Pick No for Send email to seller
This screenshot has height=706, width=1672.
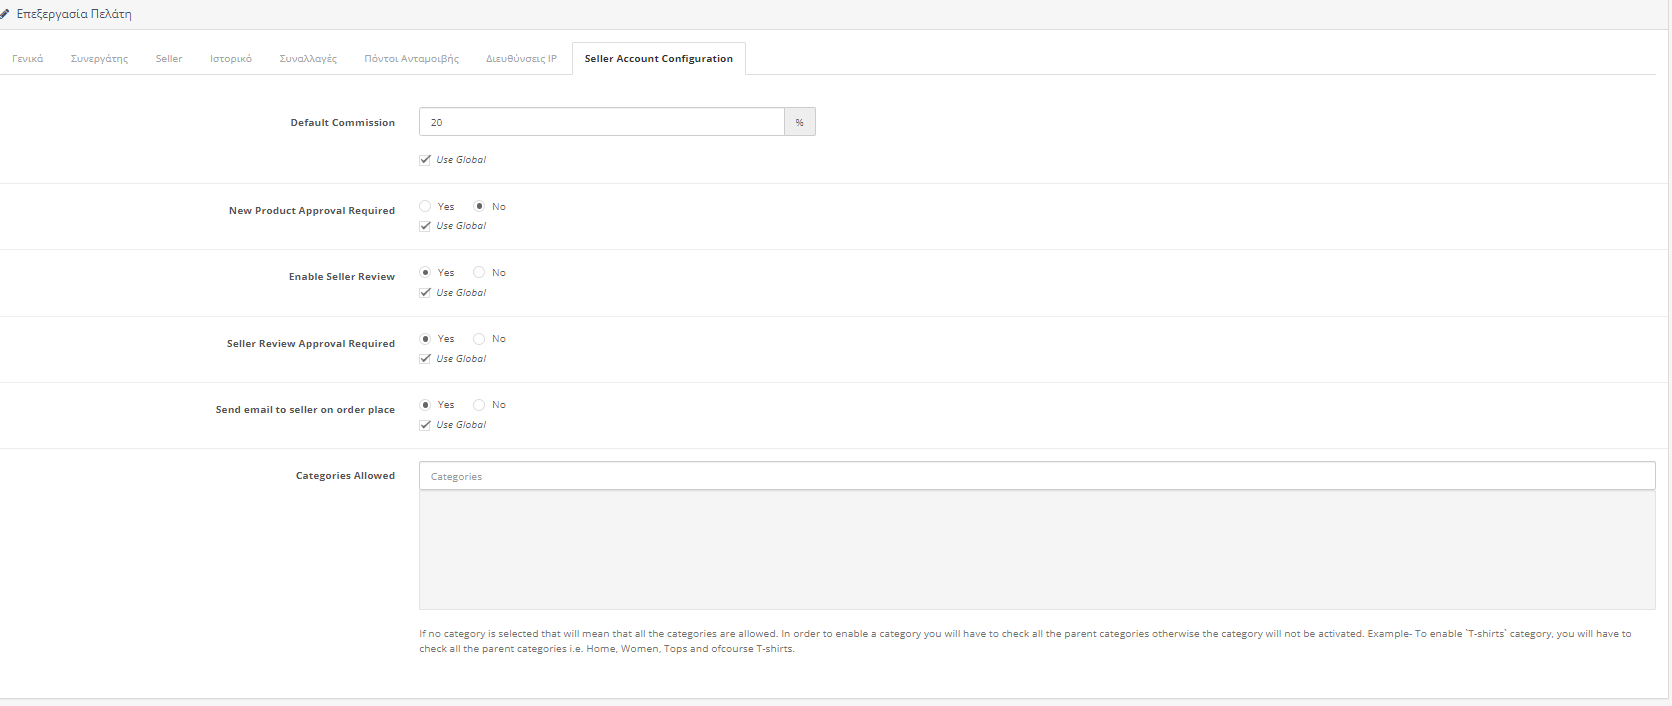pos(479,405)
